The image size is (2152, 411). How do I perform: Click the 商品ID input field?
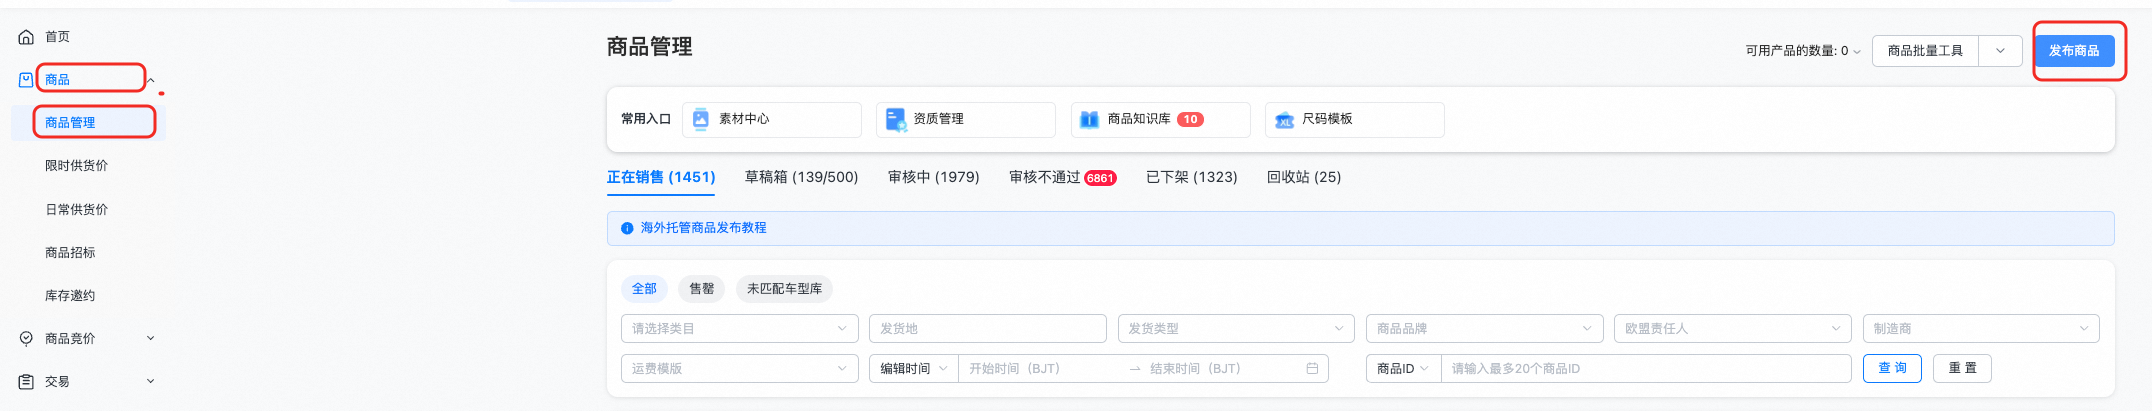pyautogui.click(x=1645, y=369)
